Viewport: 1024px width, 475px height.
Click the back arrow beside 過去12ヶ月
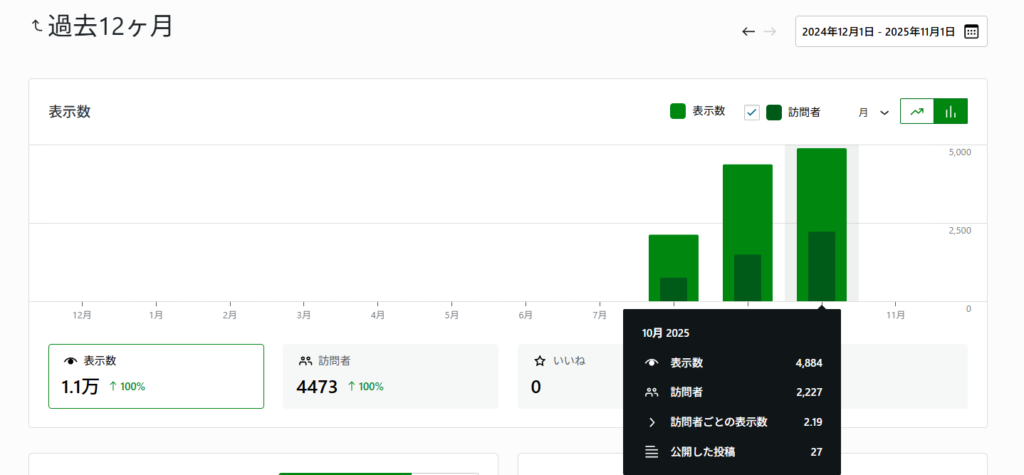(x=38, y=26)
